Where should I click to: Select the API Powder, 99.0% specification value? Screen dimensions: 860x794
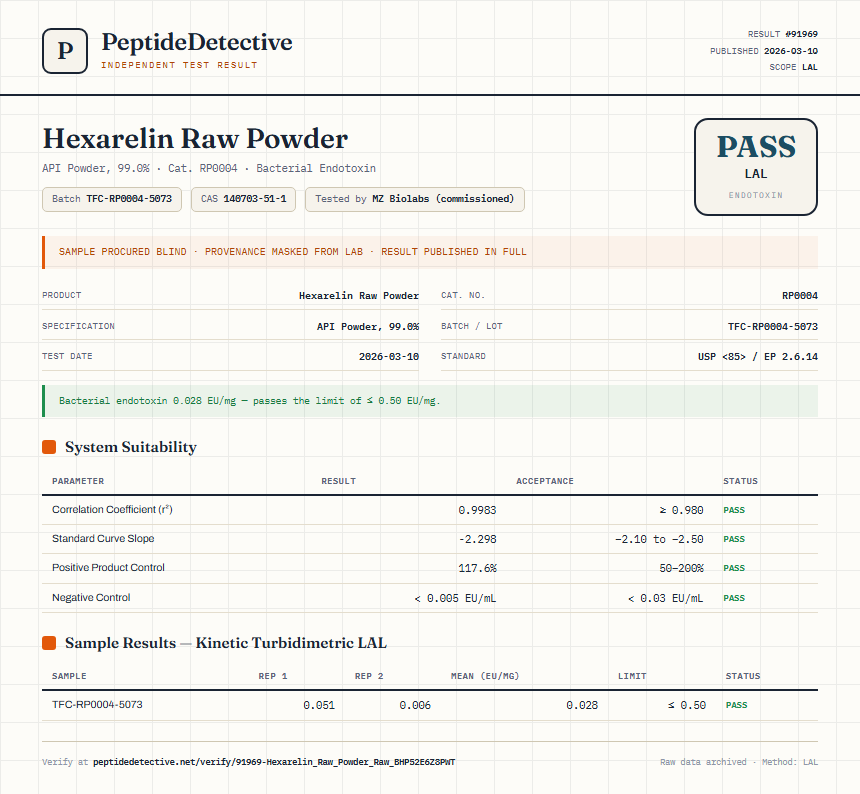(367, 326)
